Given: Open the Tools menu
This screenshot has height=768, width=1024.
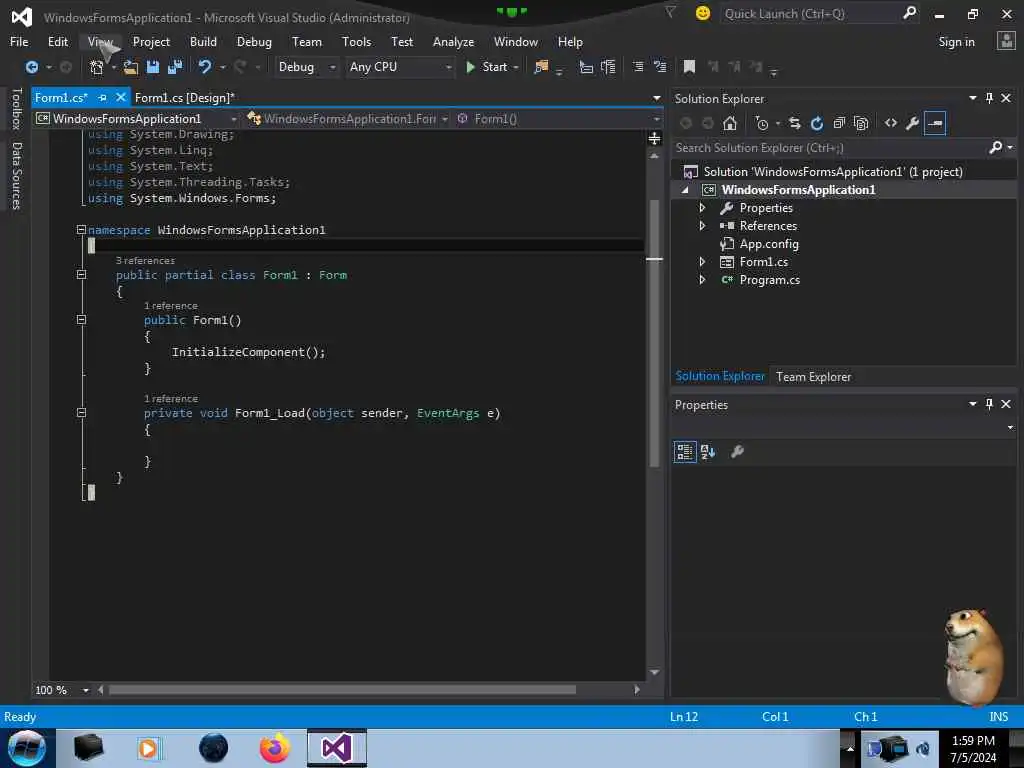Looking at the screenshot, I should pos(356,41).
